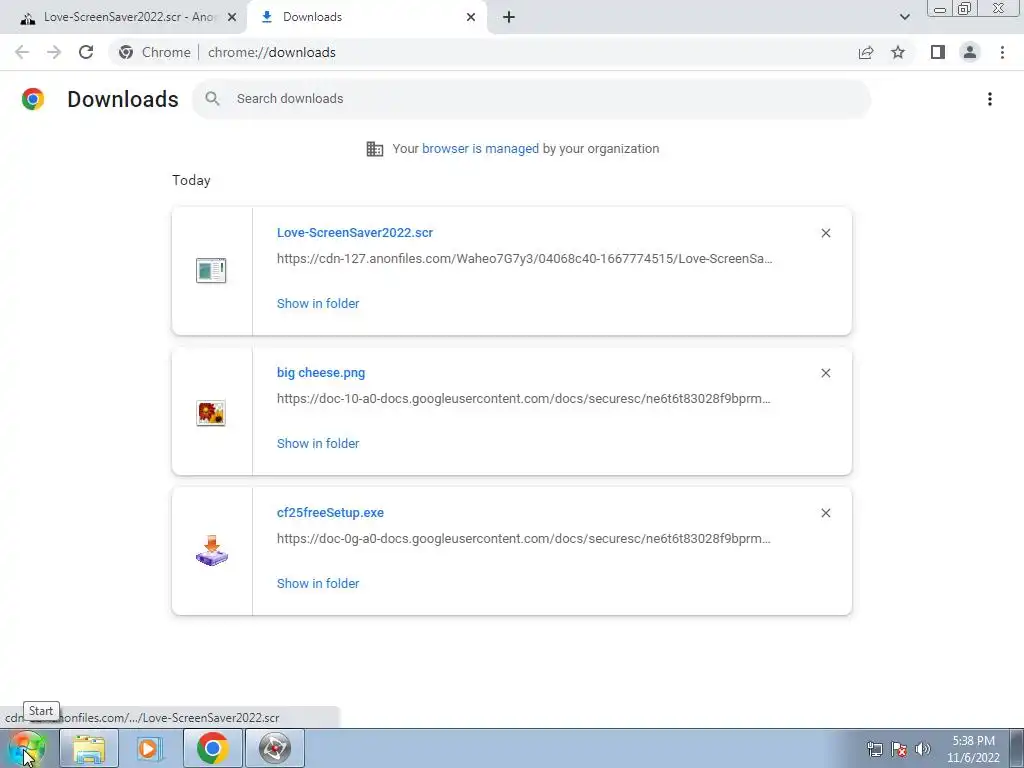Click the Chrome logo next to Downloads title

point(33,99)
